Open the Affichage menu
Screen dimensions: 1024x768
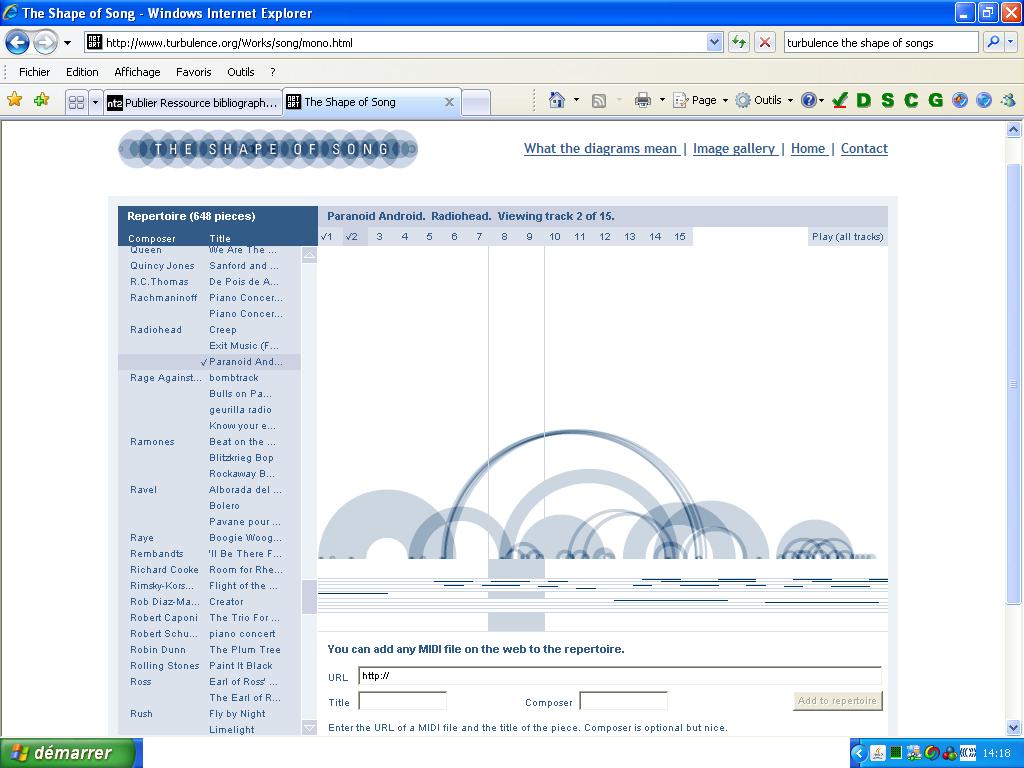pos(137,72)
